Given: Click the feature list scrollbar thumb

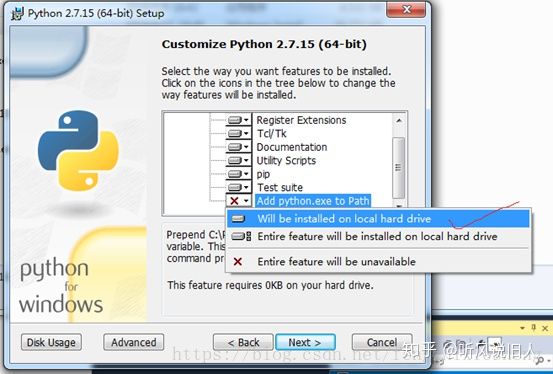Looking at the screenshot, I should point(399,168).
